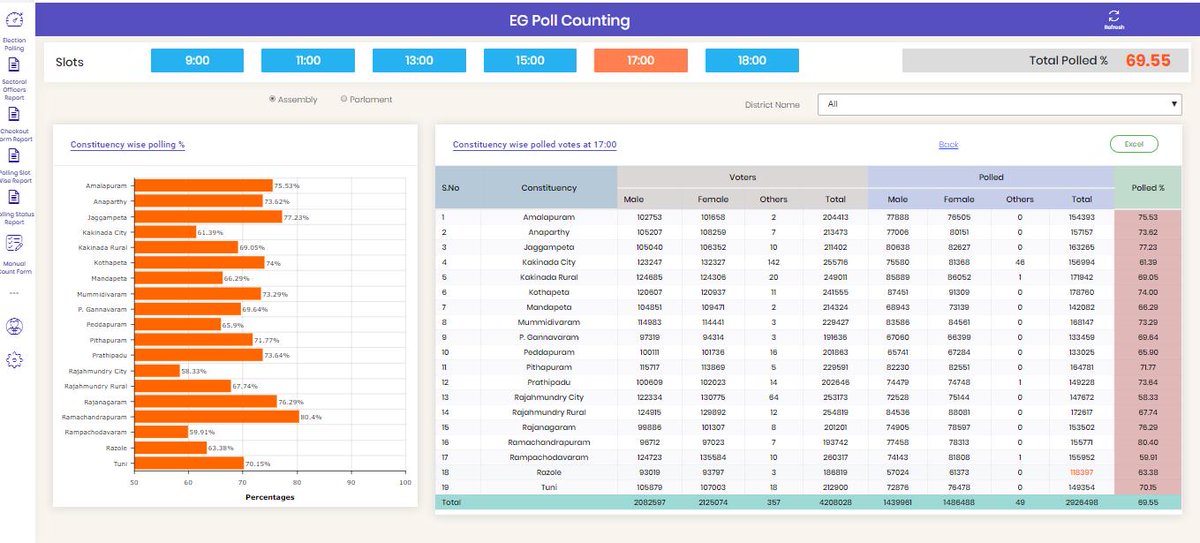This screenshot has height=543, width=1200.
Task: Click Rampachodavaram in the table
Action: click(x=549, y=457)
